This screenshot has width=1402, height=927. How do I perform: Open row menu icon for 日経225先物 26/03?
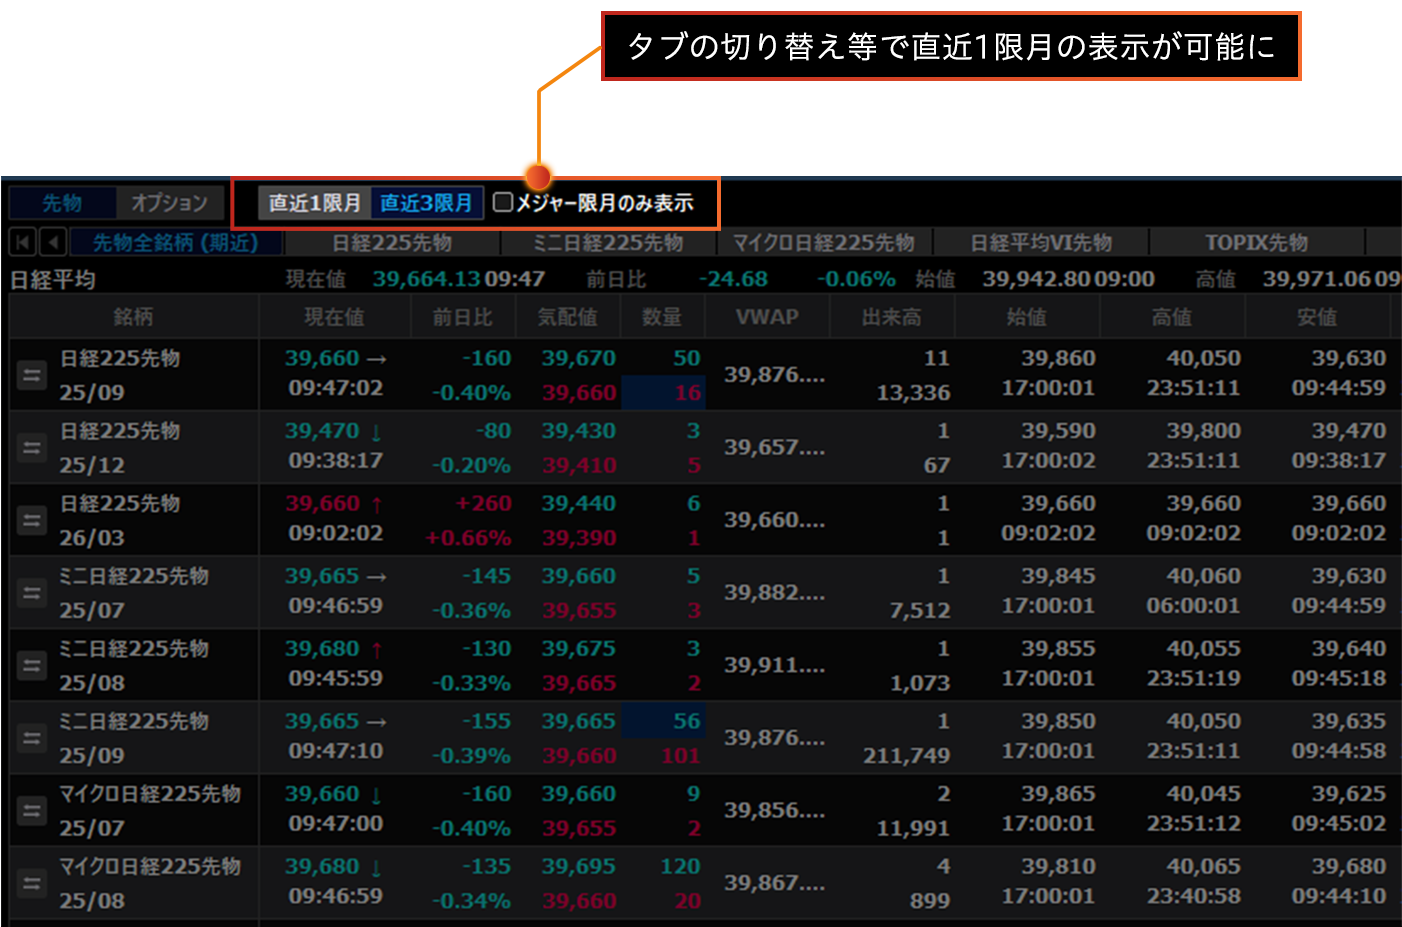32,520
